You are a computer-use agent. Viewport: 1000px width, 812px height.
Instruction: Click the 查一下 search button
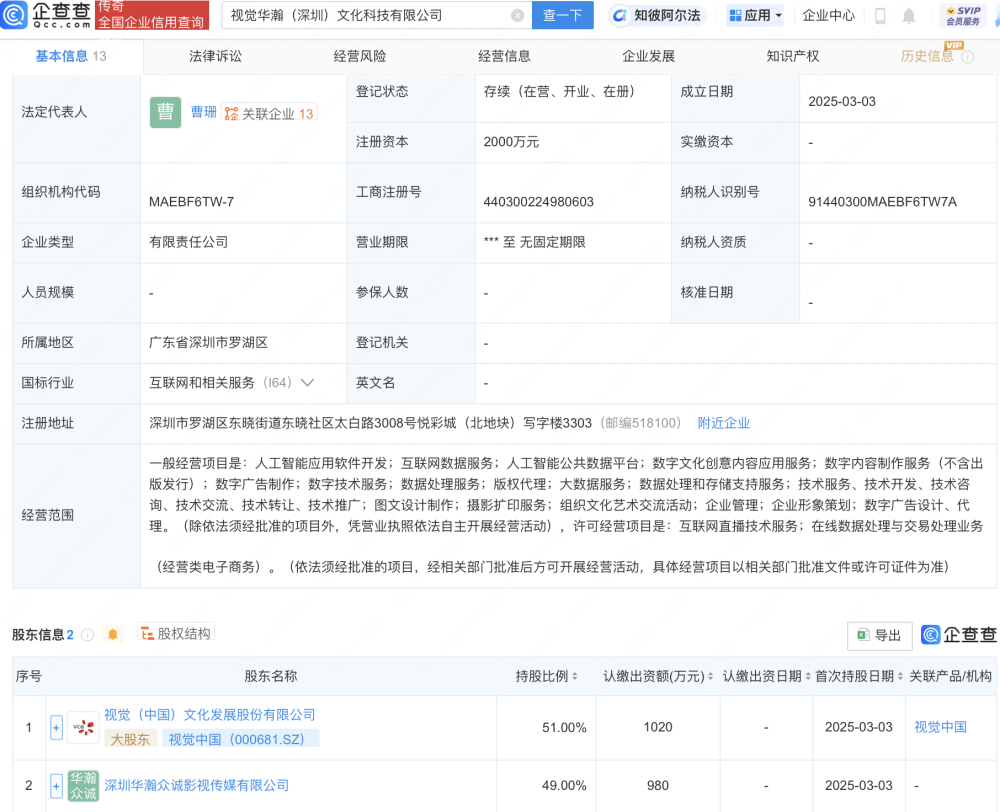(562, 15)
